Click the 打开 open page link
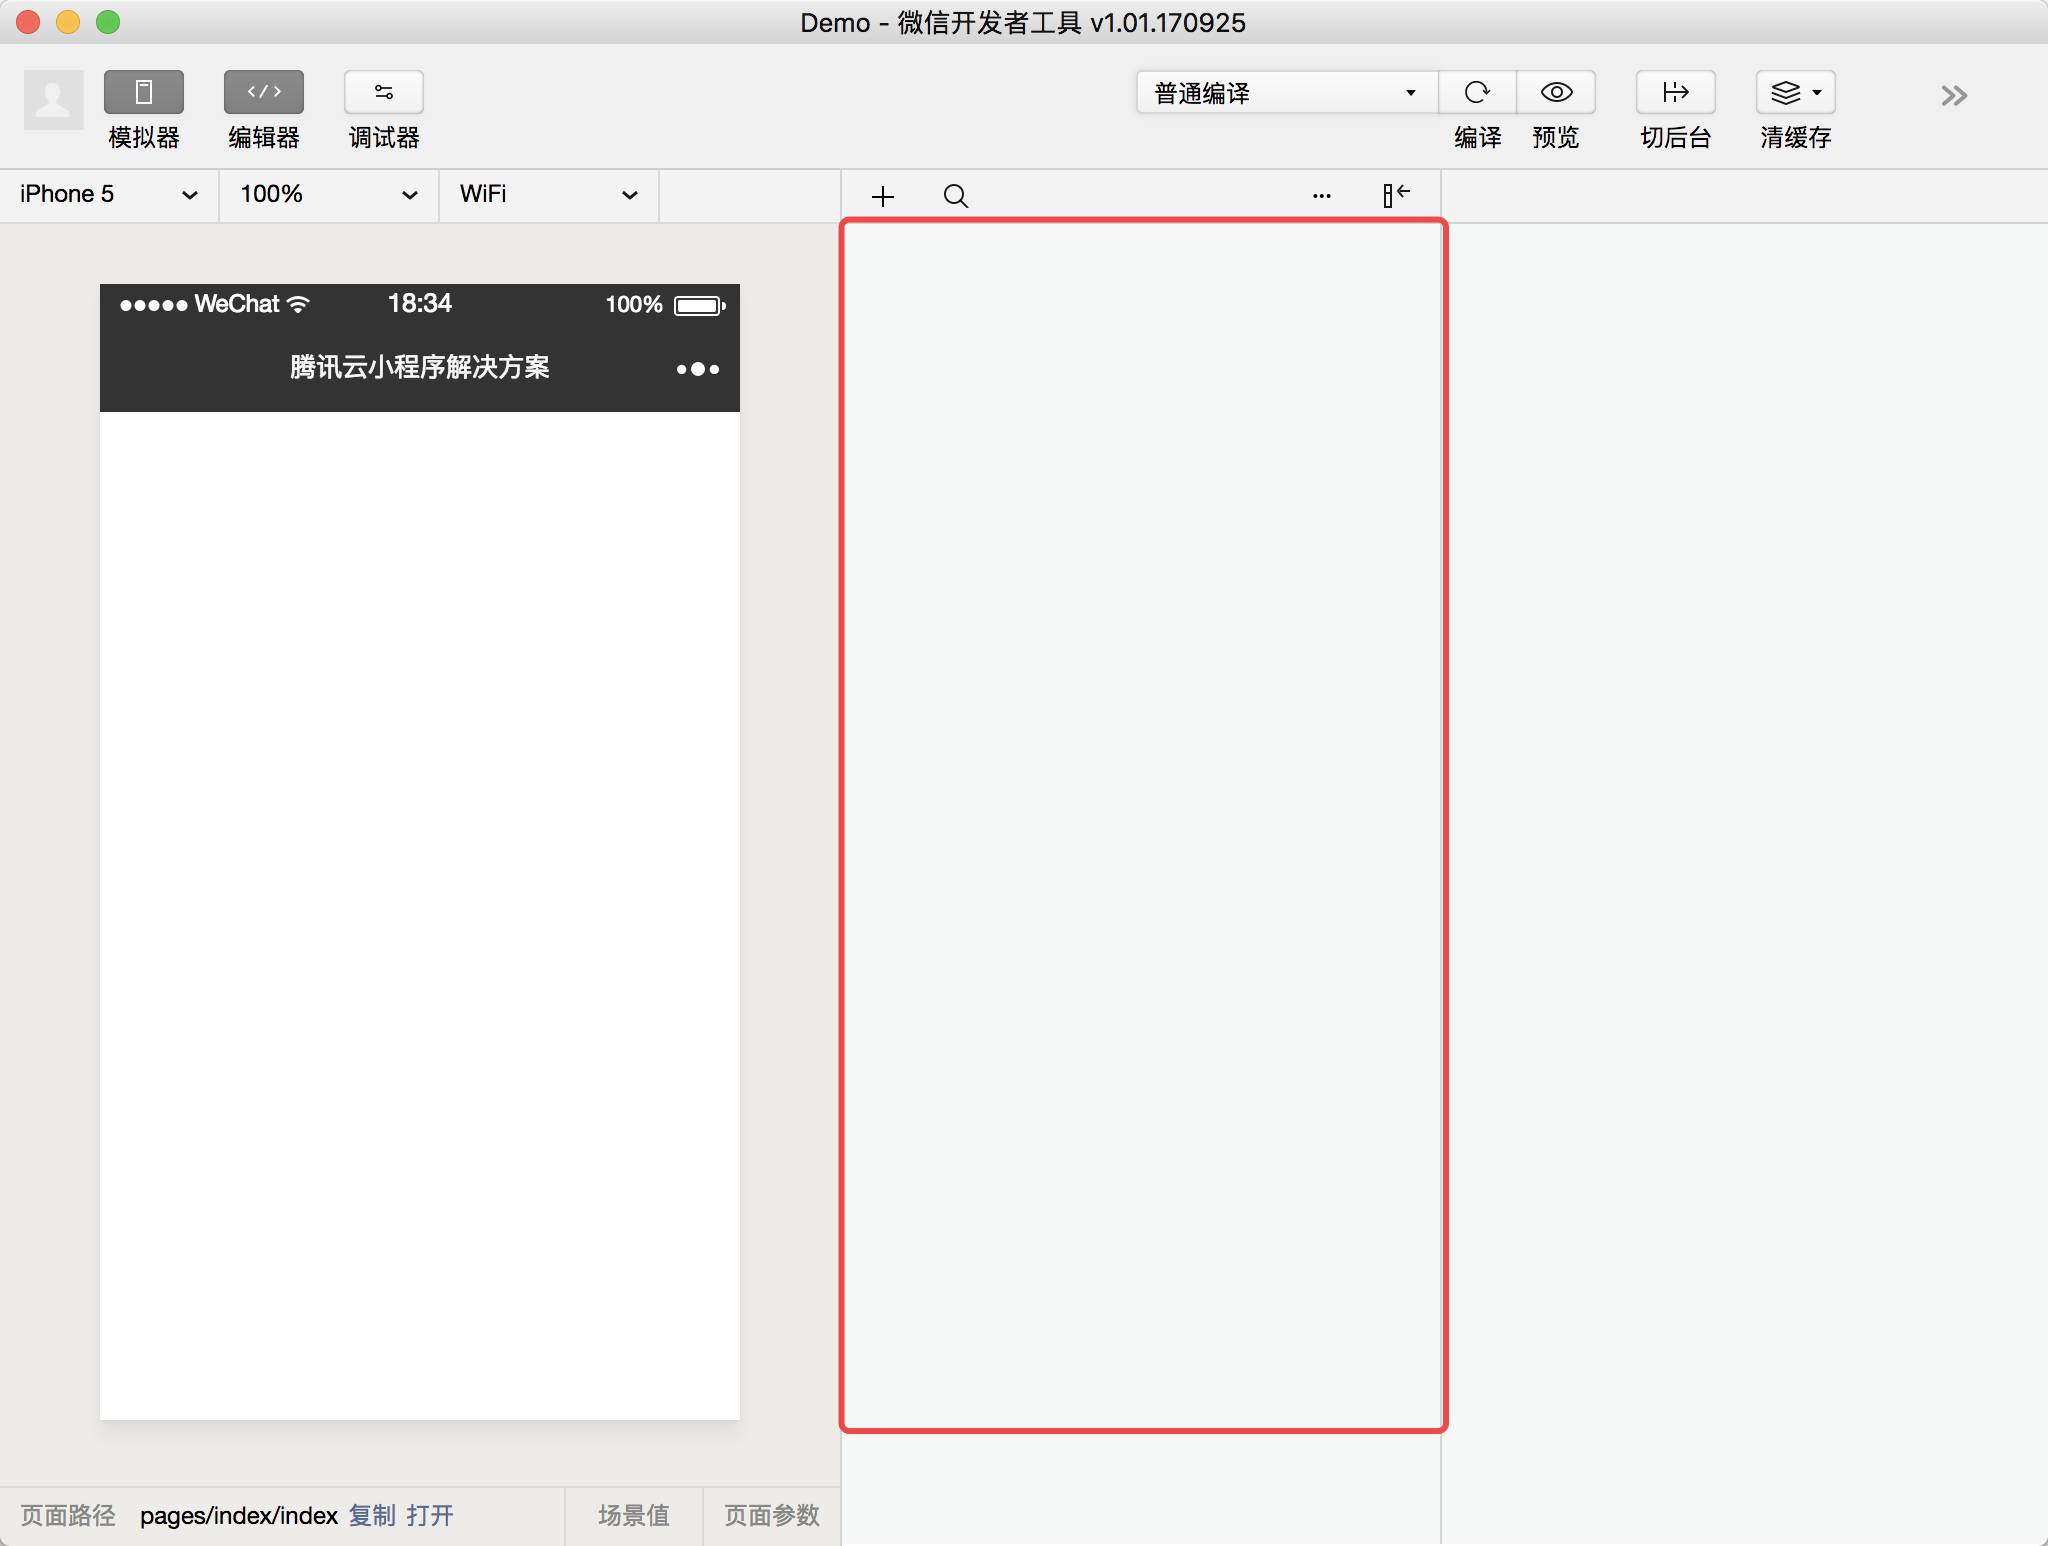 [x=430, y=1515]
